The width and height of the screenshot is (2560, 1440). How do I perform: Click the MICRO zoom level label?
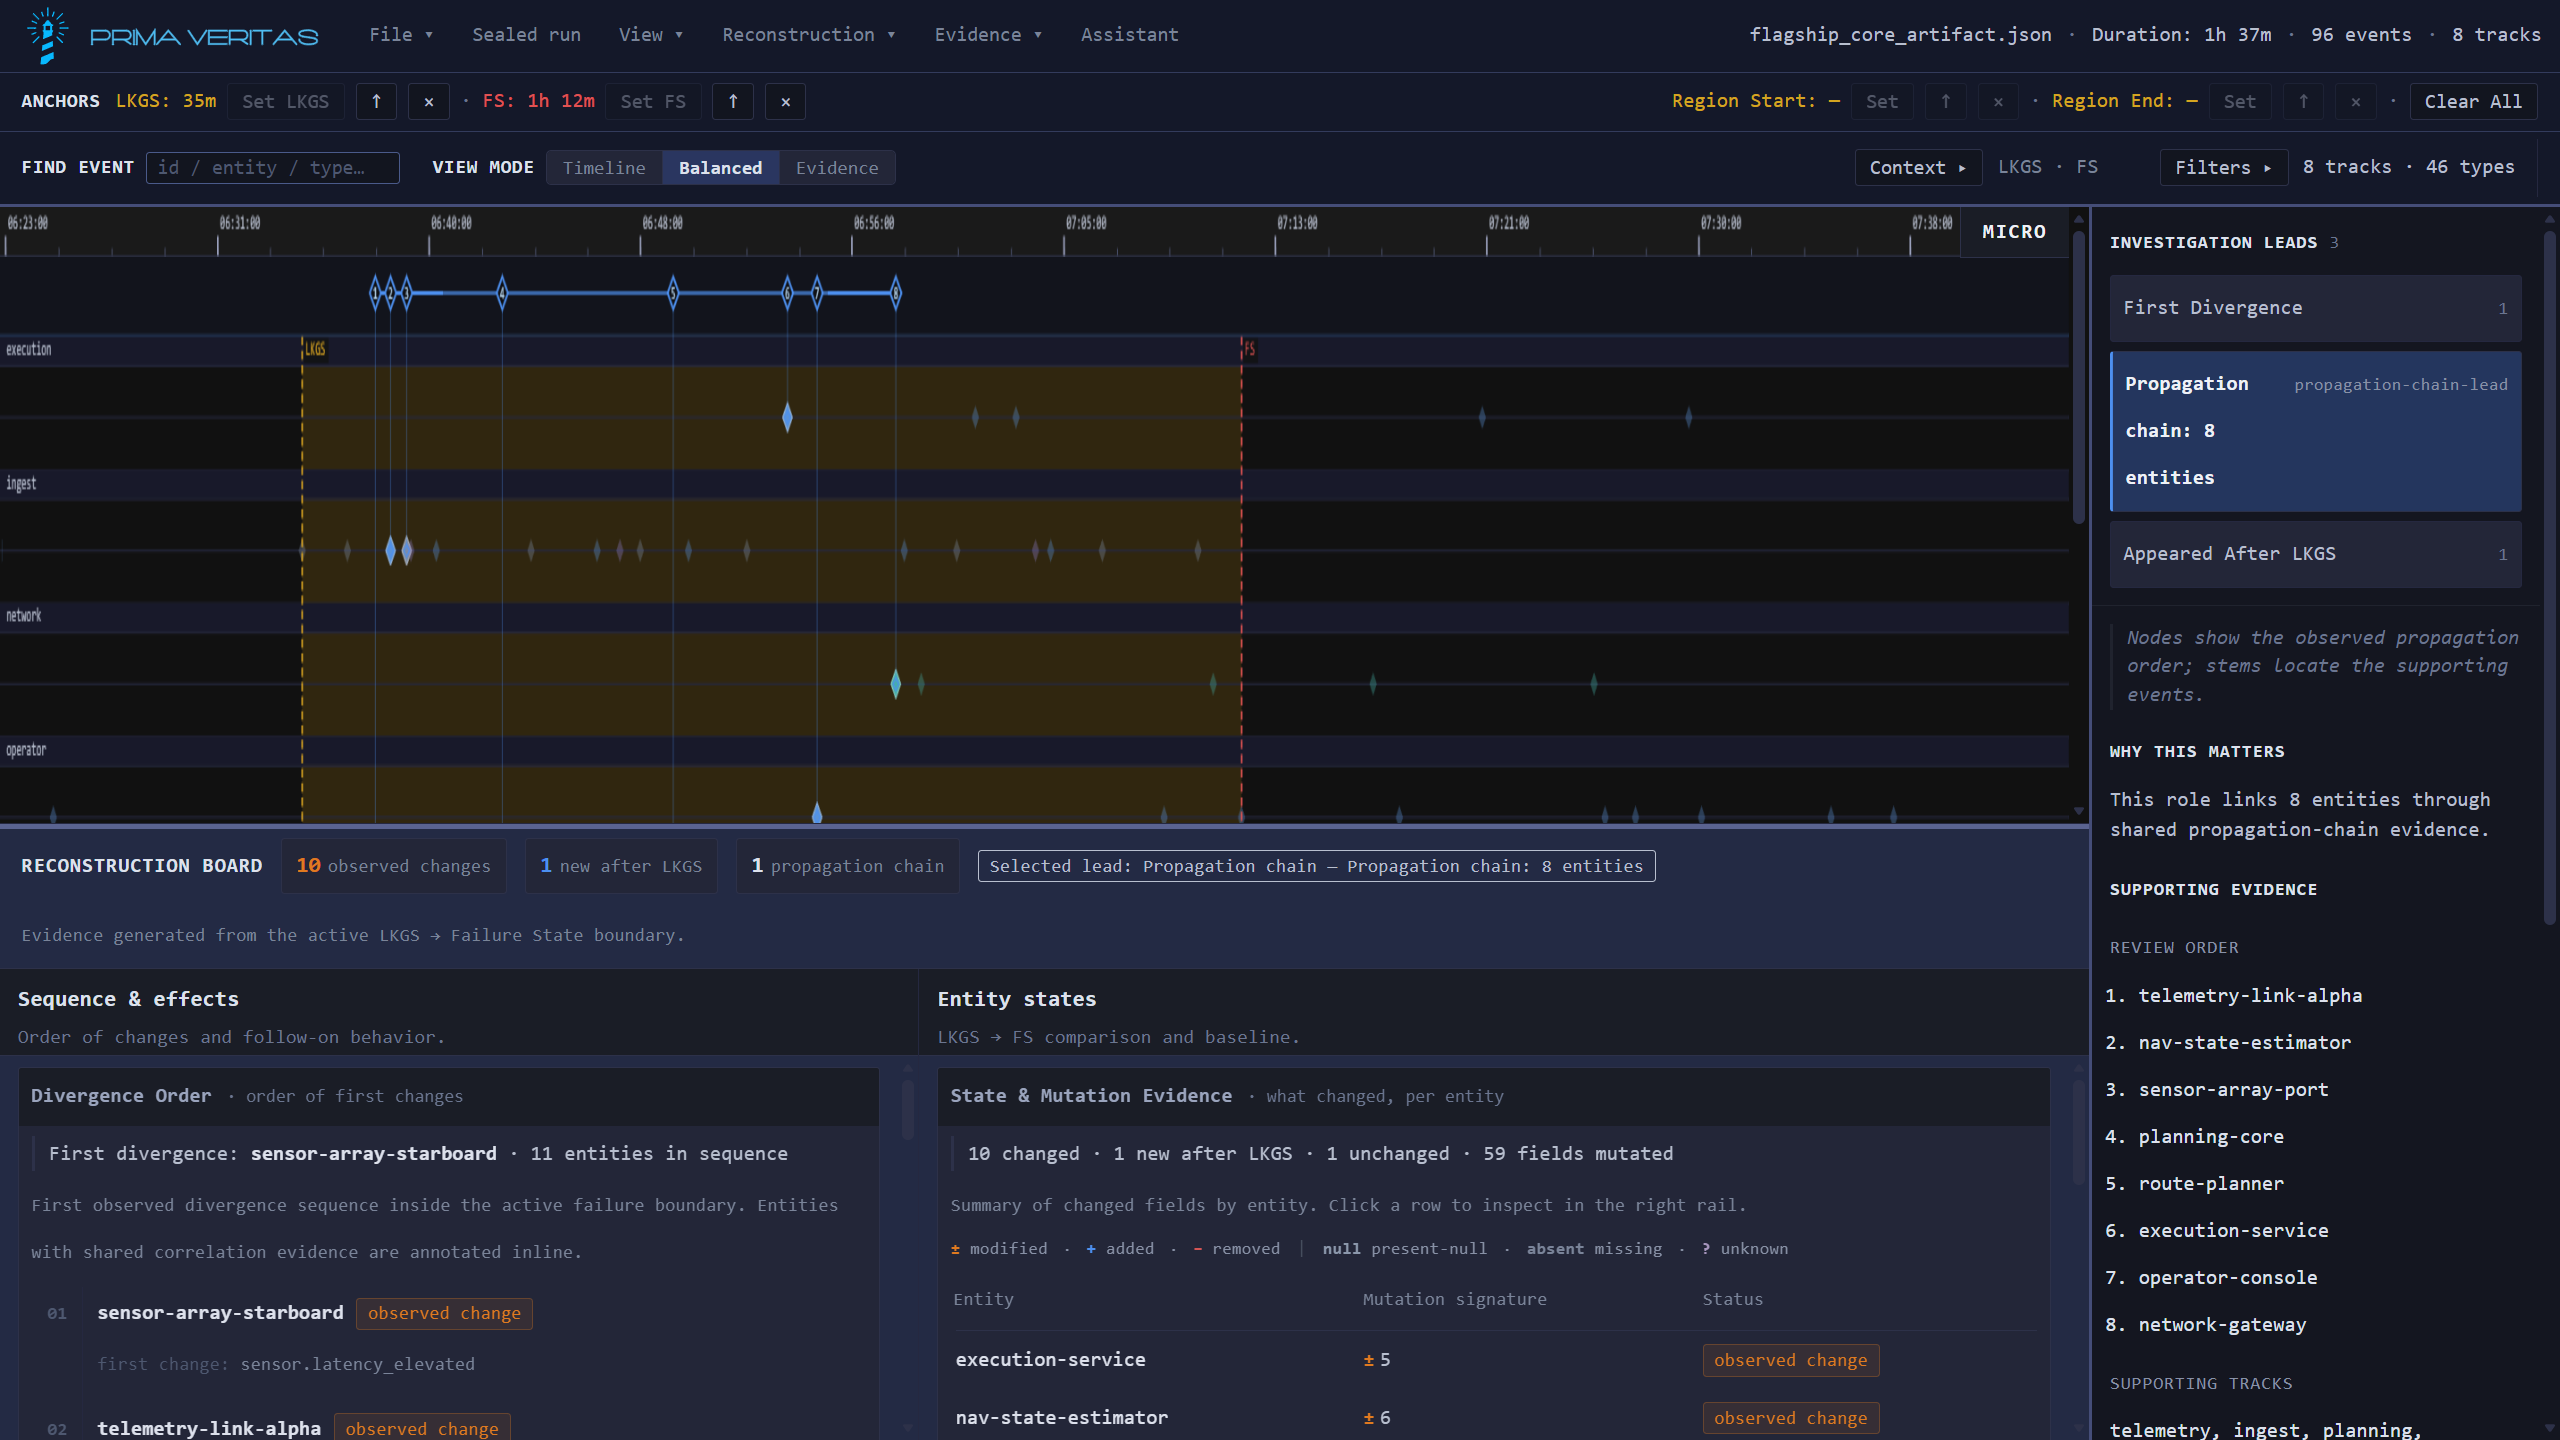click(2014, 232)
